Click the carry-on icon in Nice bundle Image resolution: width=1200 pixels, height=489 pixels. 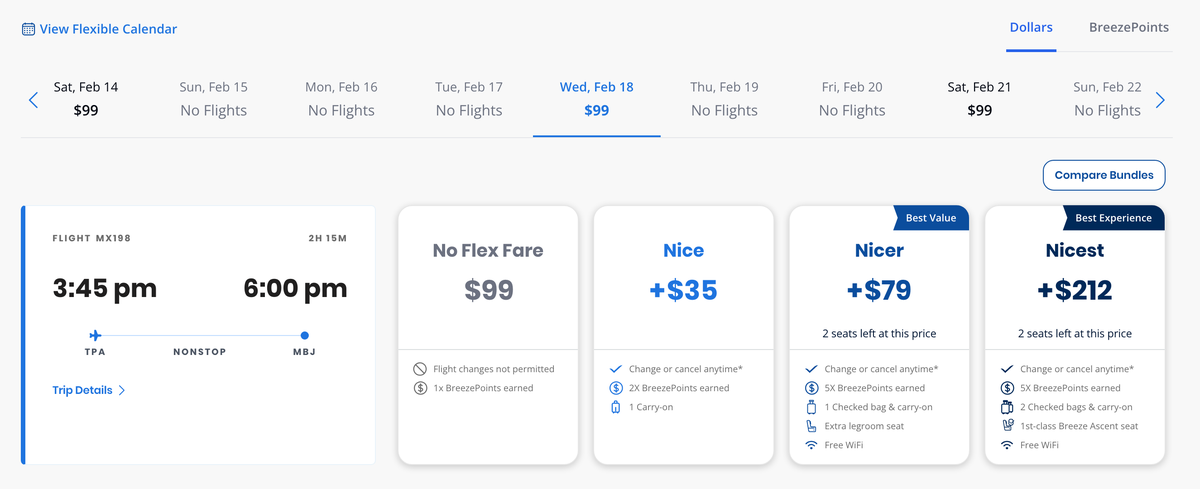click(x=615, y=407)
